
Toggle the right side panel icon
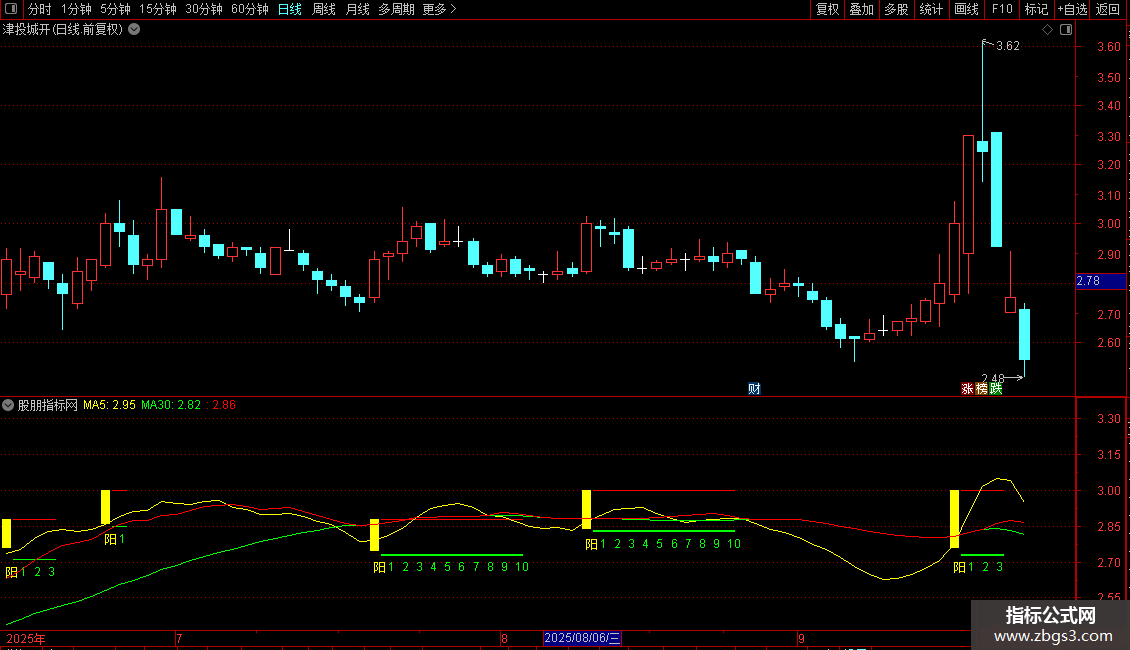click(1066, 30)
